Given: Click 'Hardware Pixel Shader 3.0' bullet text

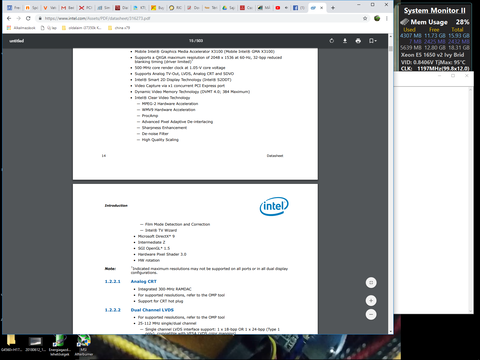Looking at the screenshot, I should [162, 254].
